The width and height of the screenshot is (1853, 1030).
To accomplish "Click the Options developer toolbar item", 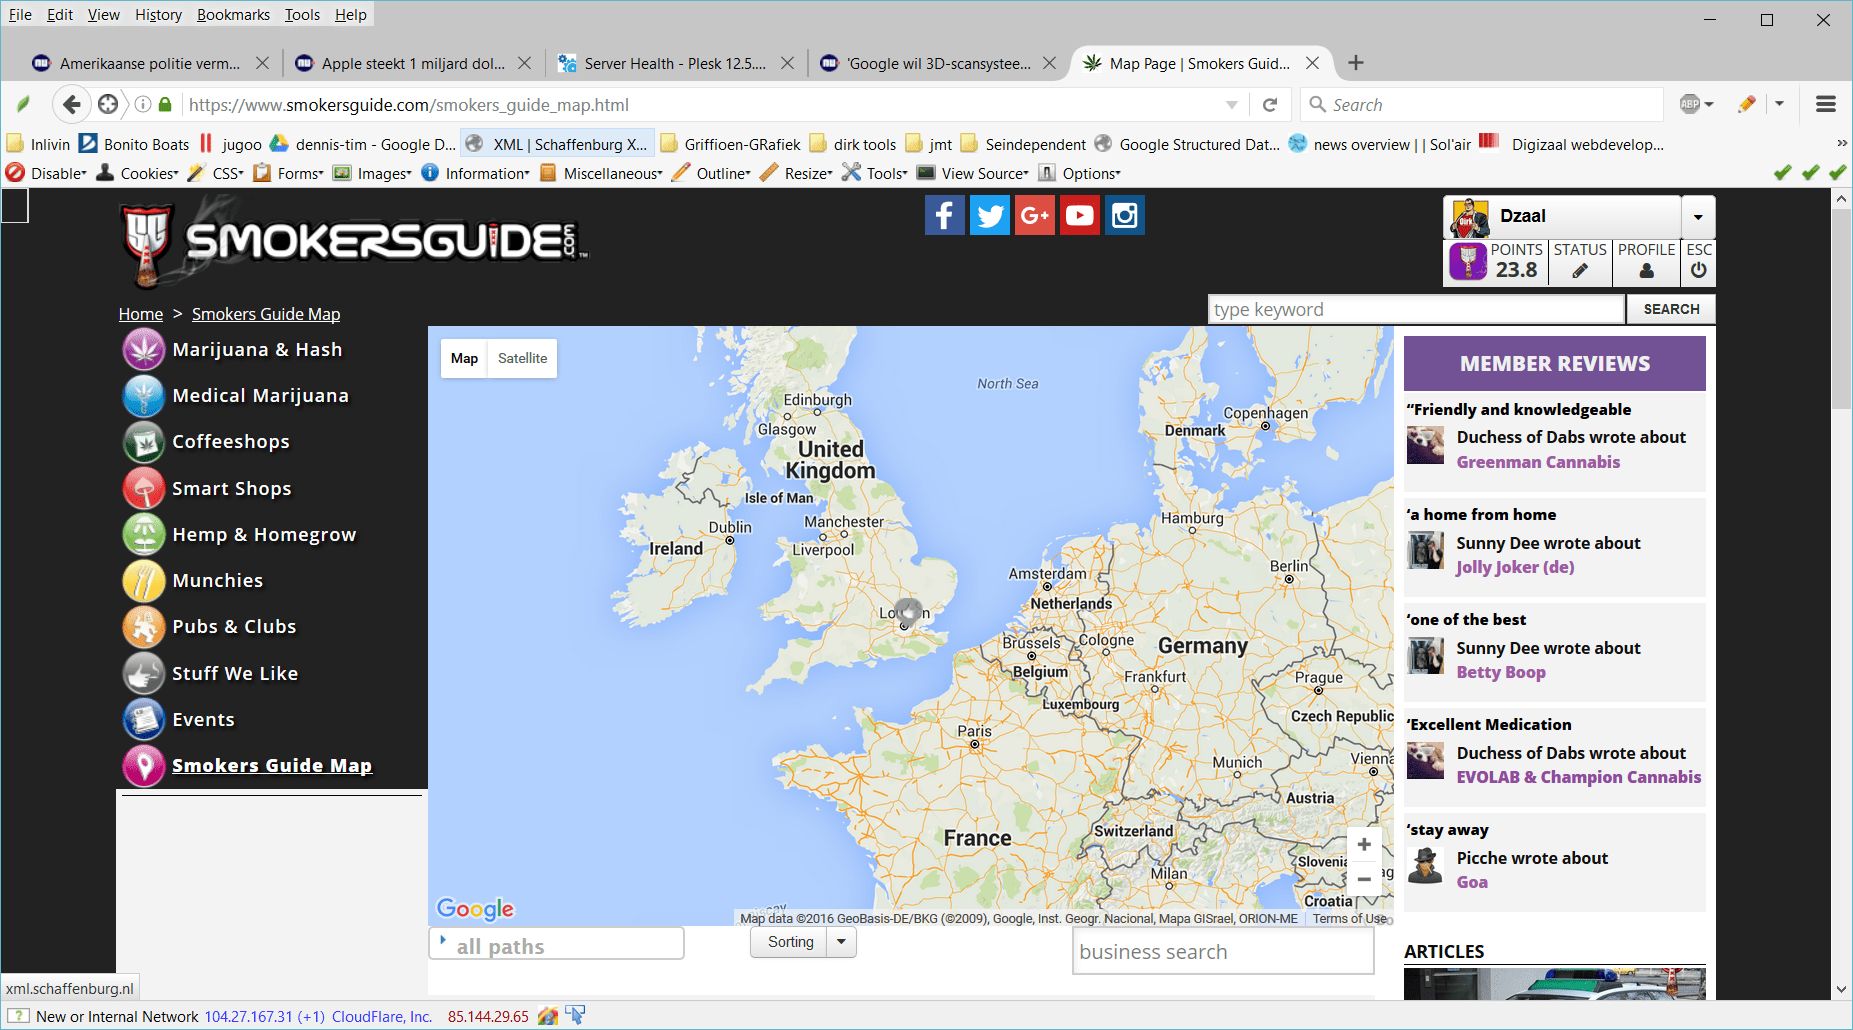I will 1080,173.
